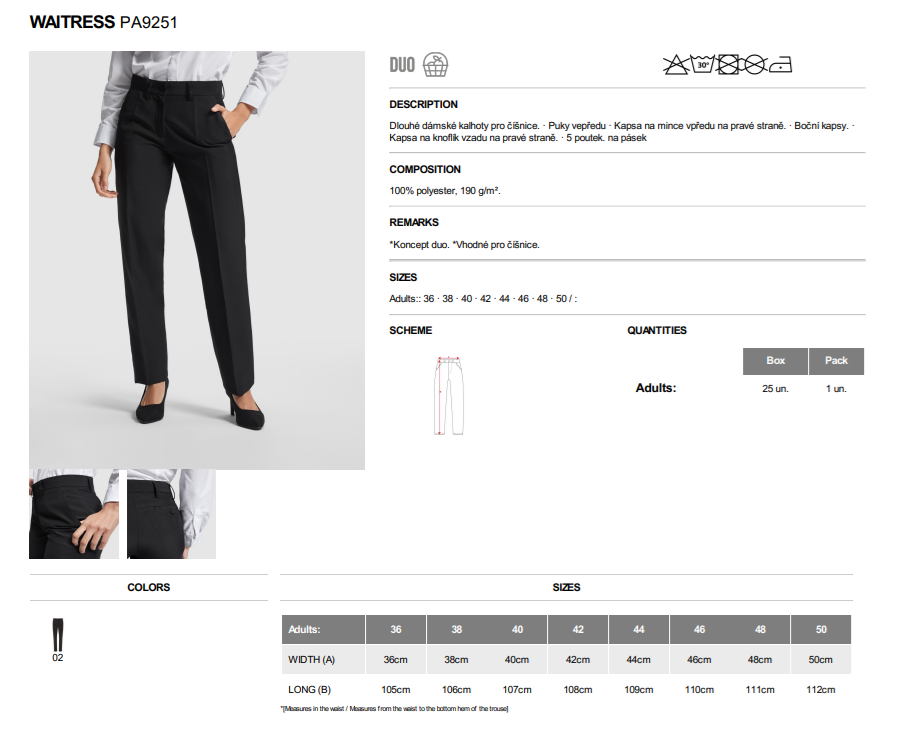Click the do-not-bleach triangle care icon

tap(676, 65)
